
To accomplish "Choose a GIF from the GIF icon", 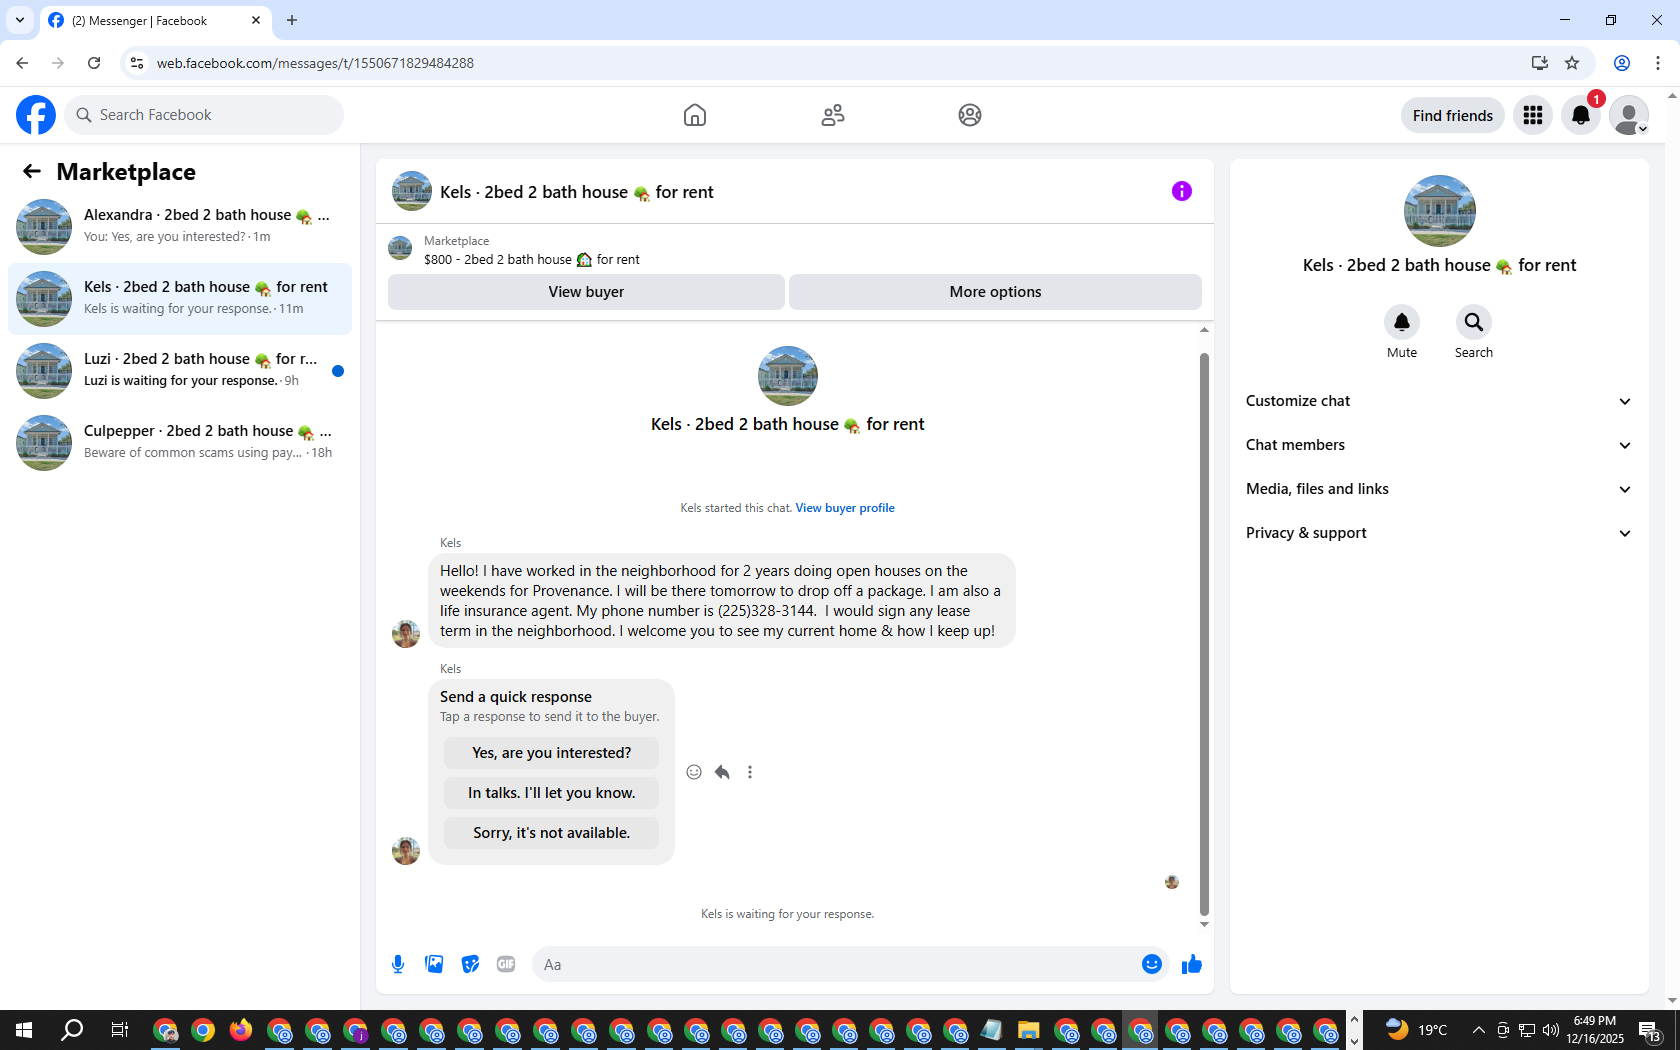I will (x=506, y=964).
